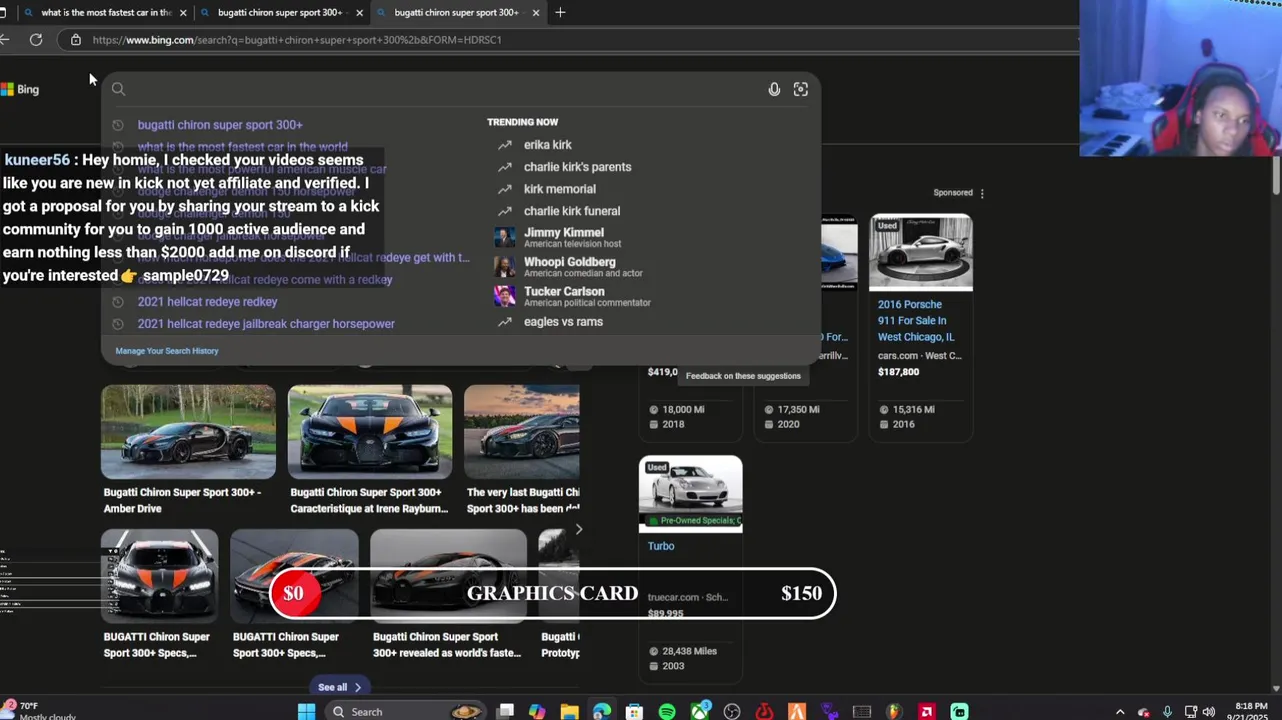Click the site info lock icon in address bar

click(x=75, y=40)
